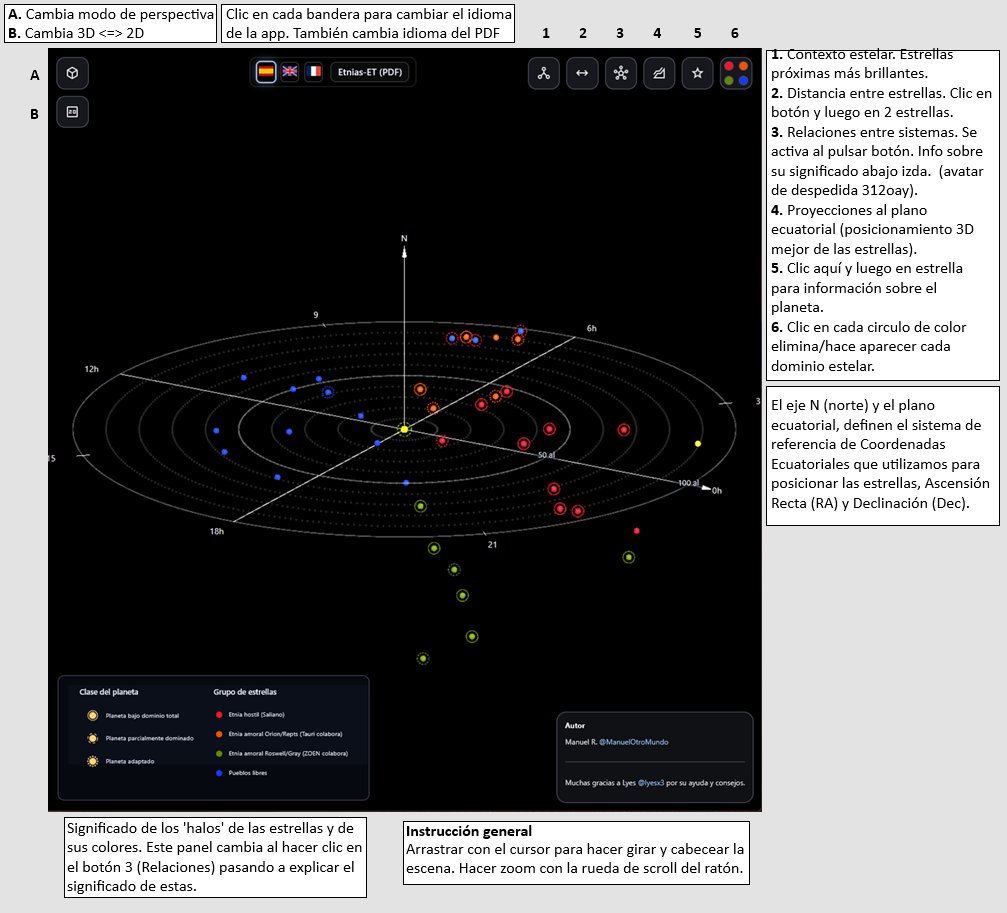
Task: Select the lone red star below 0h axis
Action: click(x=636, y=531)
